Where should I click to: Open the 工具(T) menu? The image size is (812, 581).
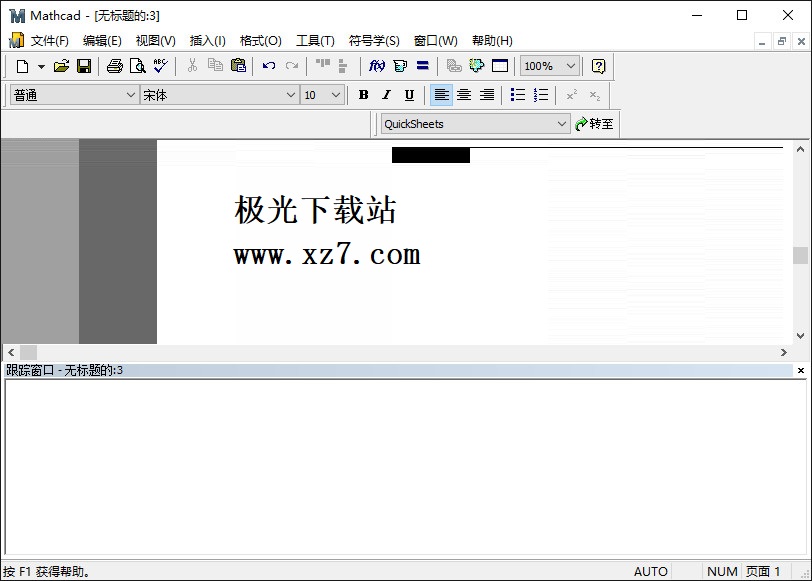click(x=315, y=40)
